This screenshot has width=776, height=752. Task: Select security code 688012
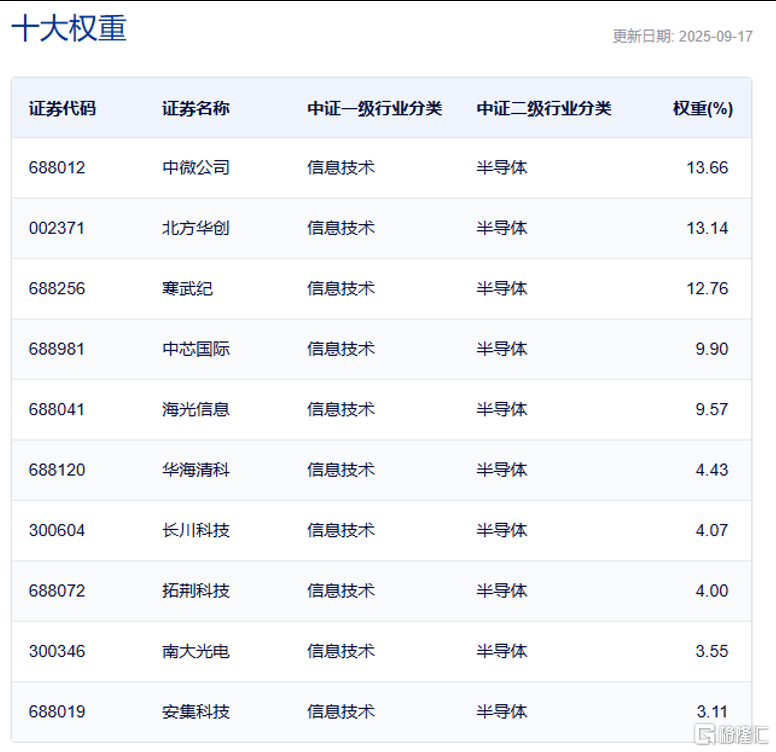[x=57, y=168]
